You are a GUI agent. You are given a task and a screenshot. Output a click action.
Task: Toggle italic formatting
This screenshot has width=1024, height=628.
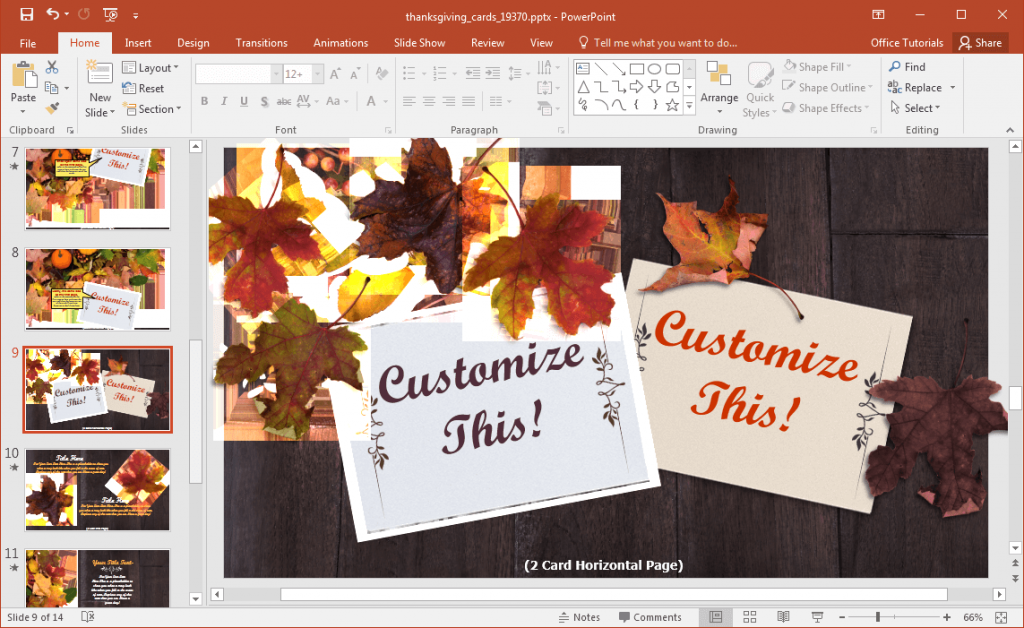pos(222,100)
